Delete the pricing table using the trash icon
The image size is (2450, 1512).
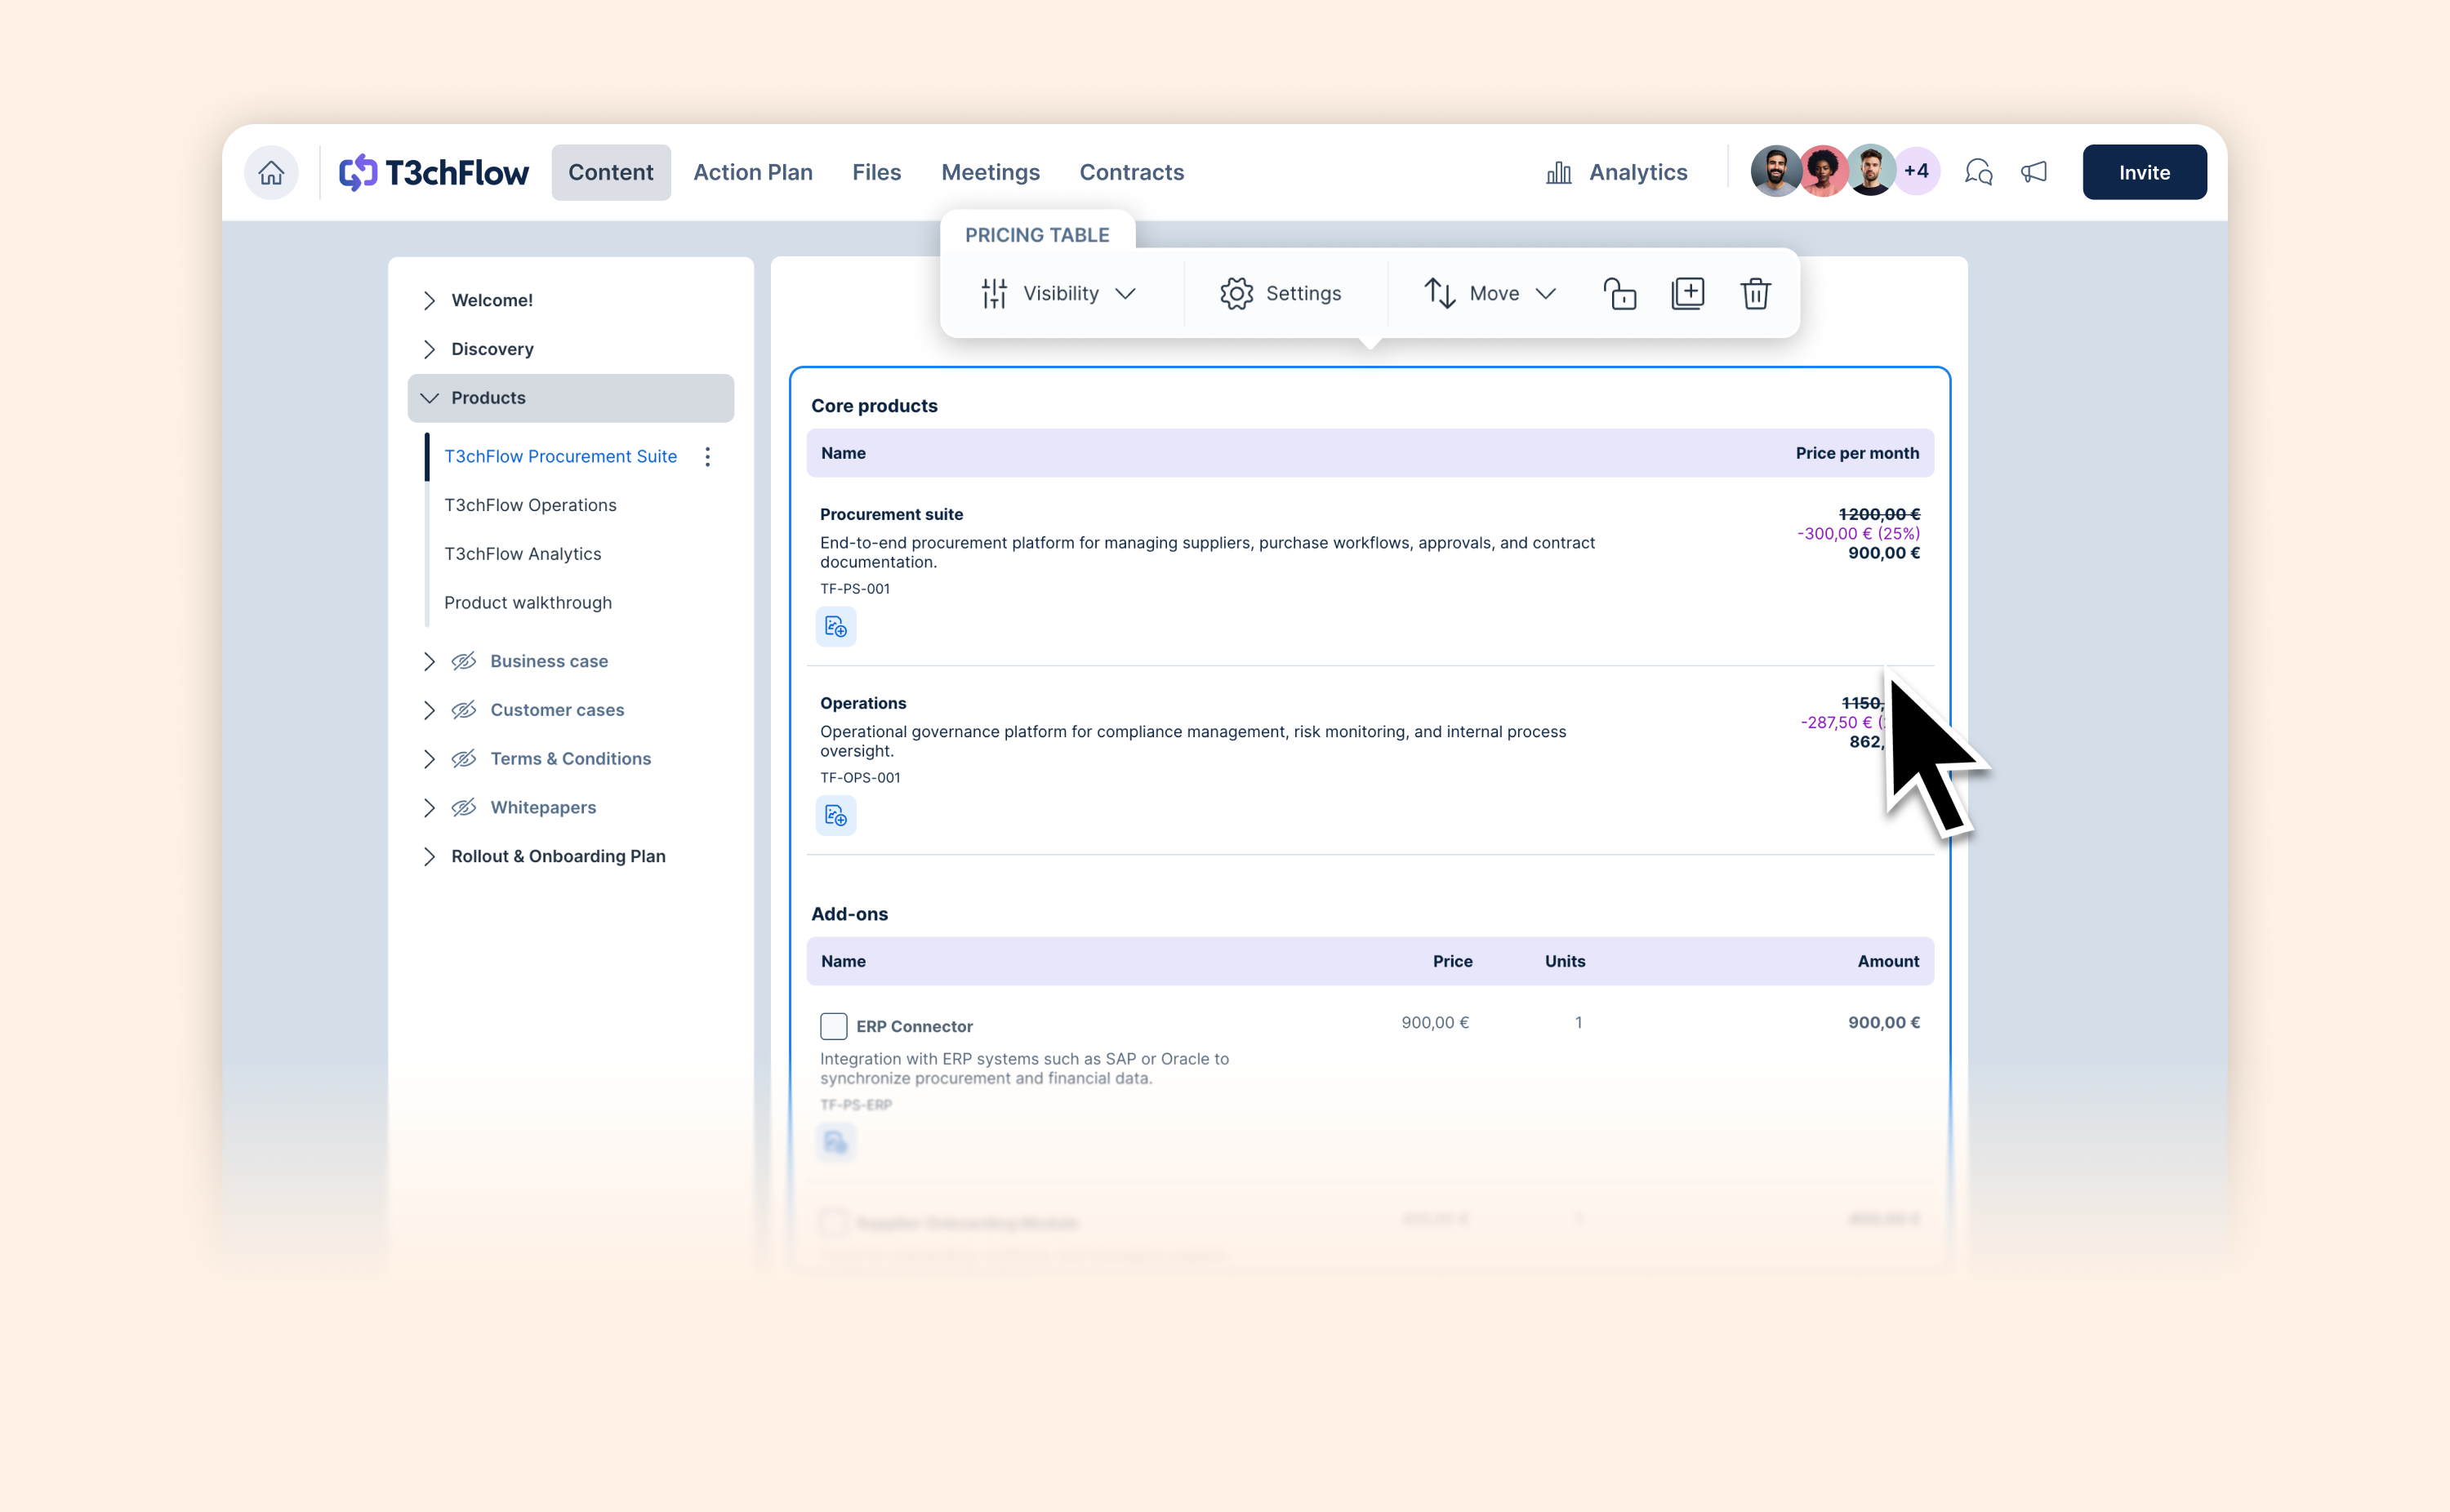click(1756, 293)
